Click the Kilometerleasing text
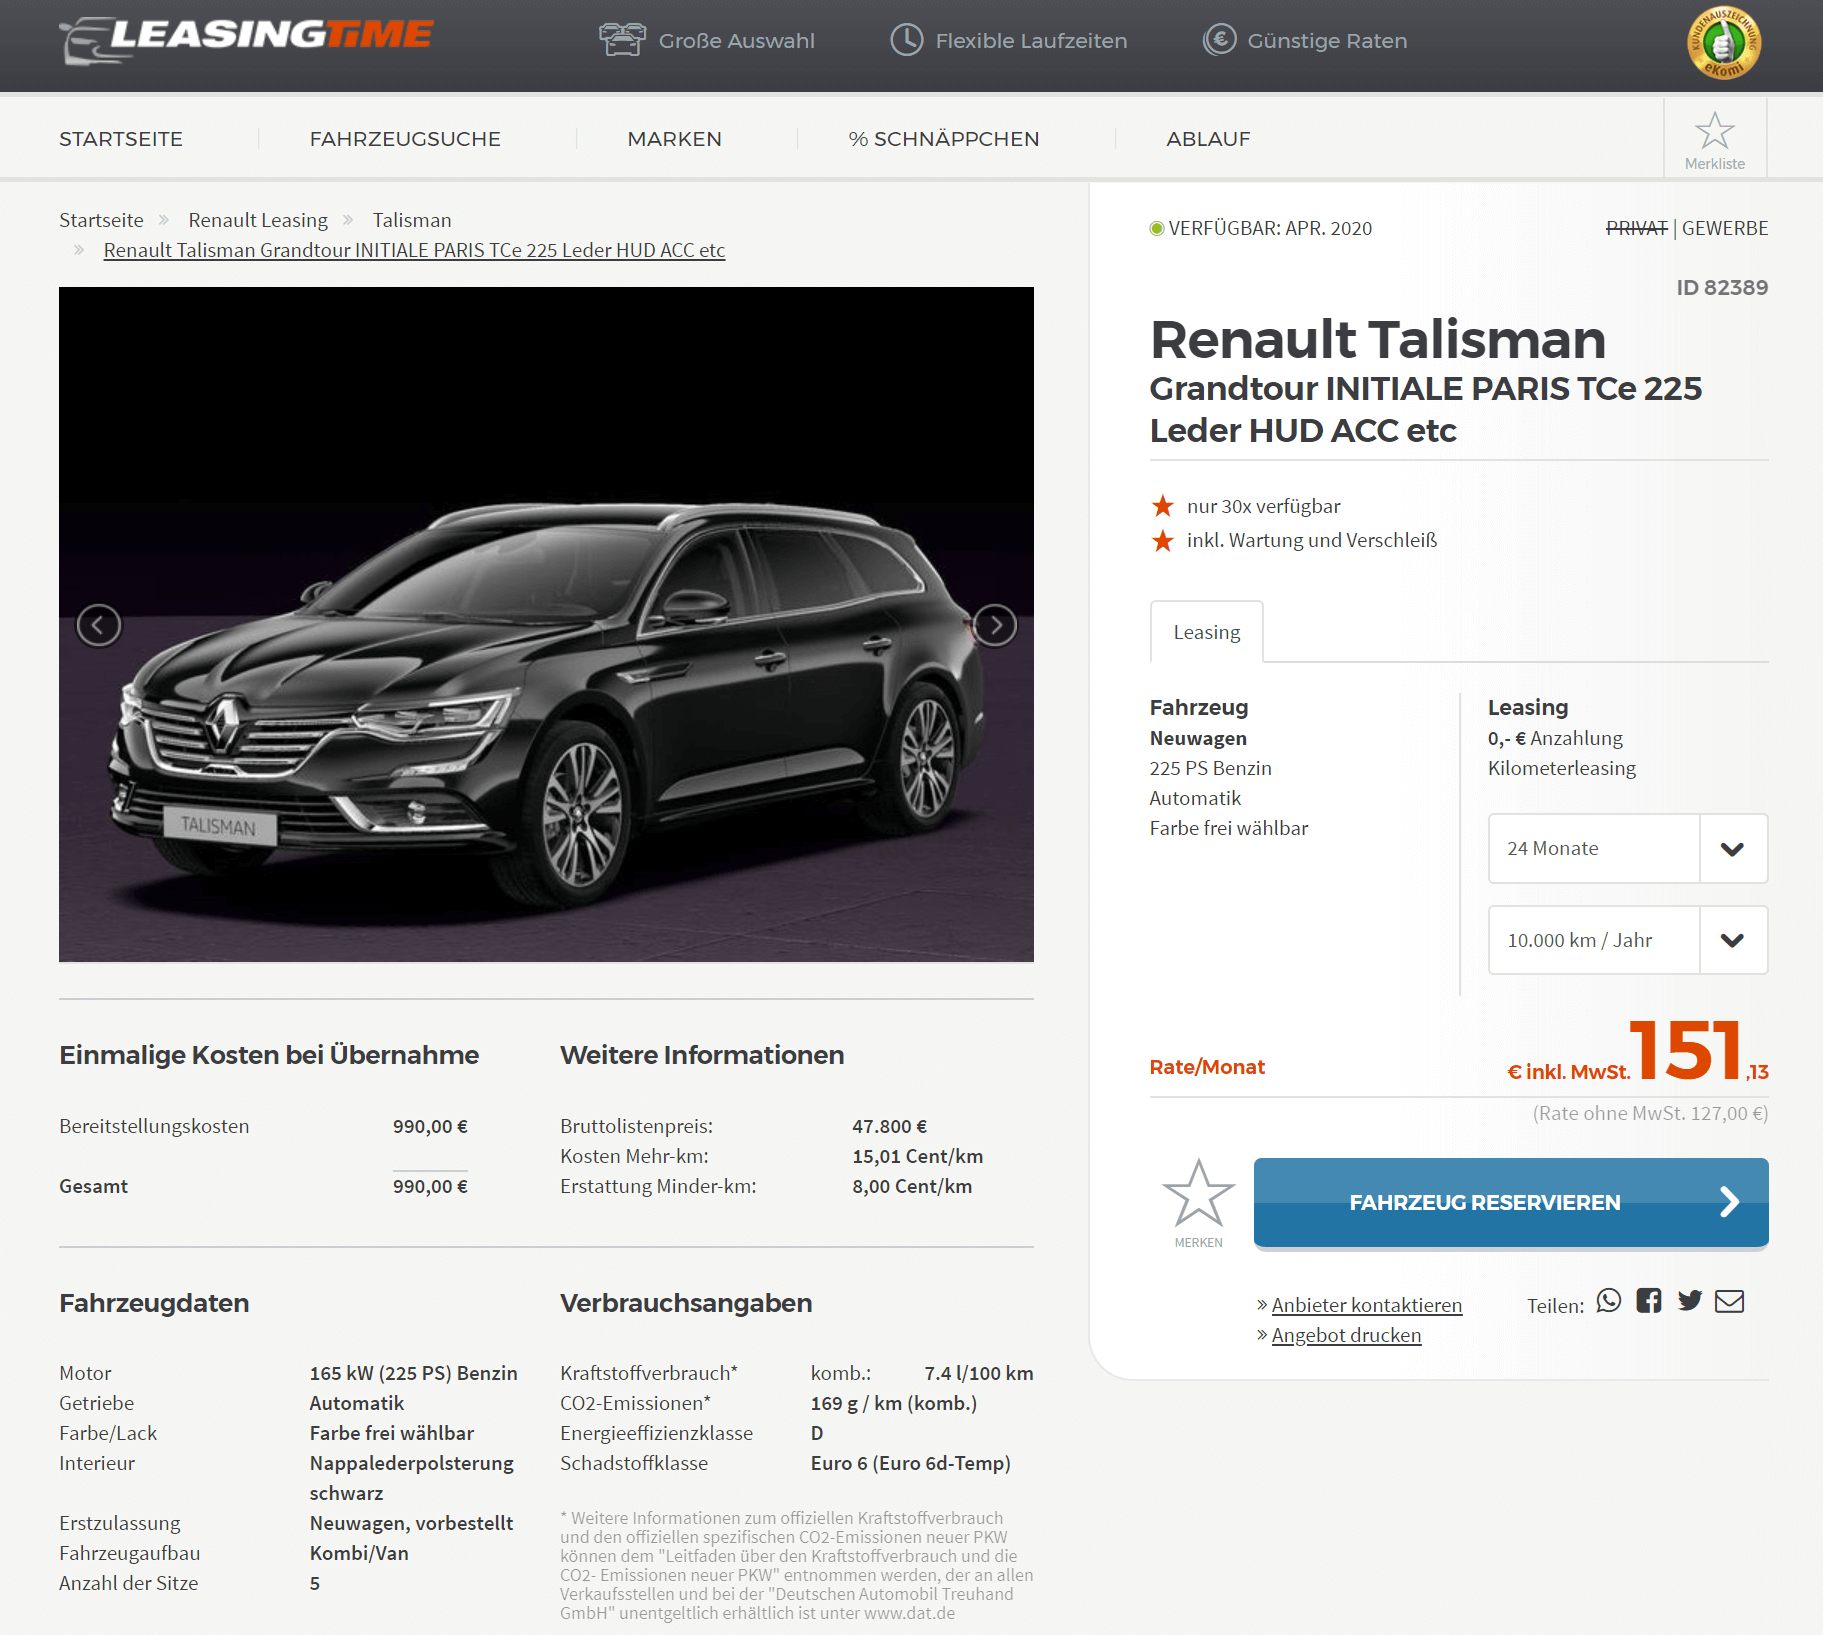The image size is (1823, 1635). 1562,768
